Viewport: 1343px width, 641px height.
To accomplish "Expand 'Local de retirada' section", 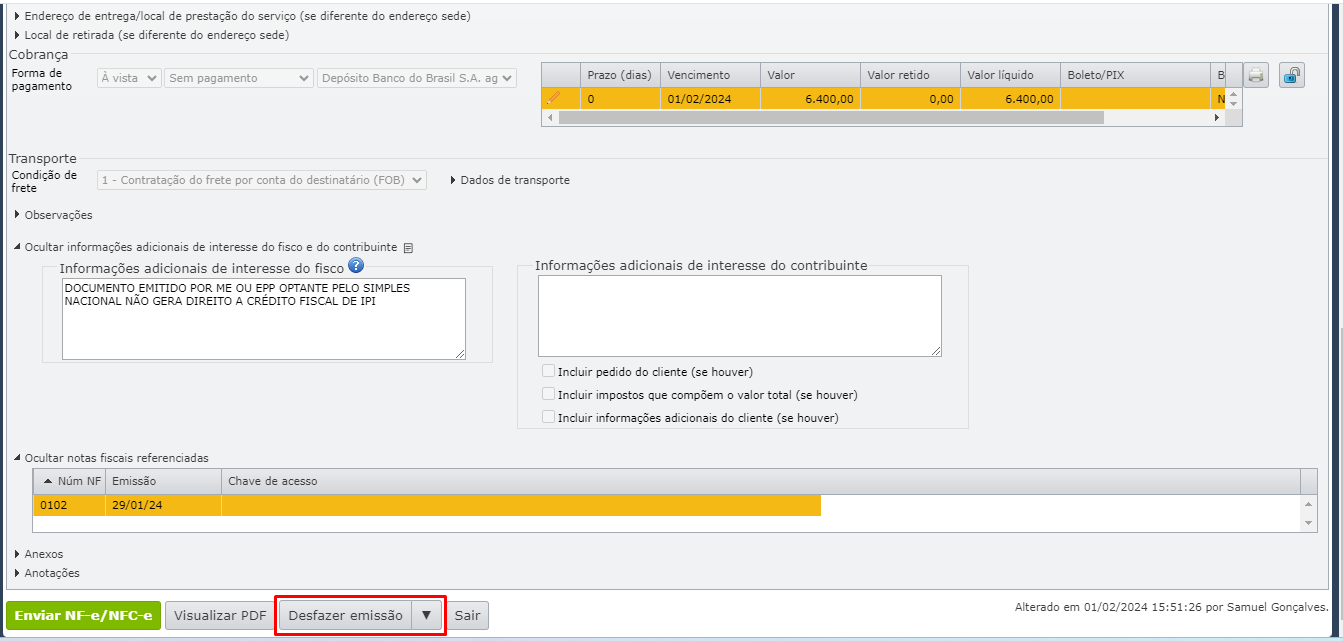I will click(151, 35).
